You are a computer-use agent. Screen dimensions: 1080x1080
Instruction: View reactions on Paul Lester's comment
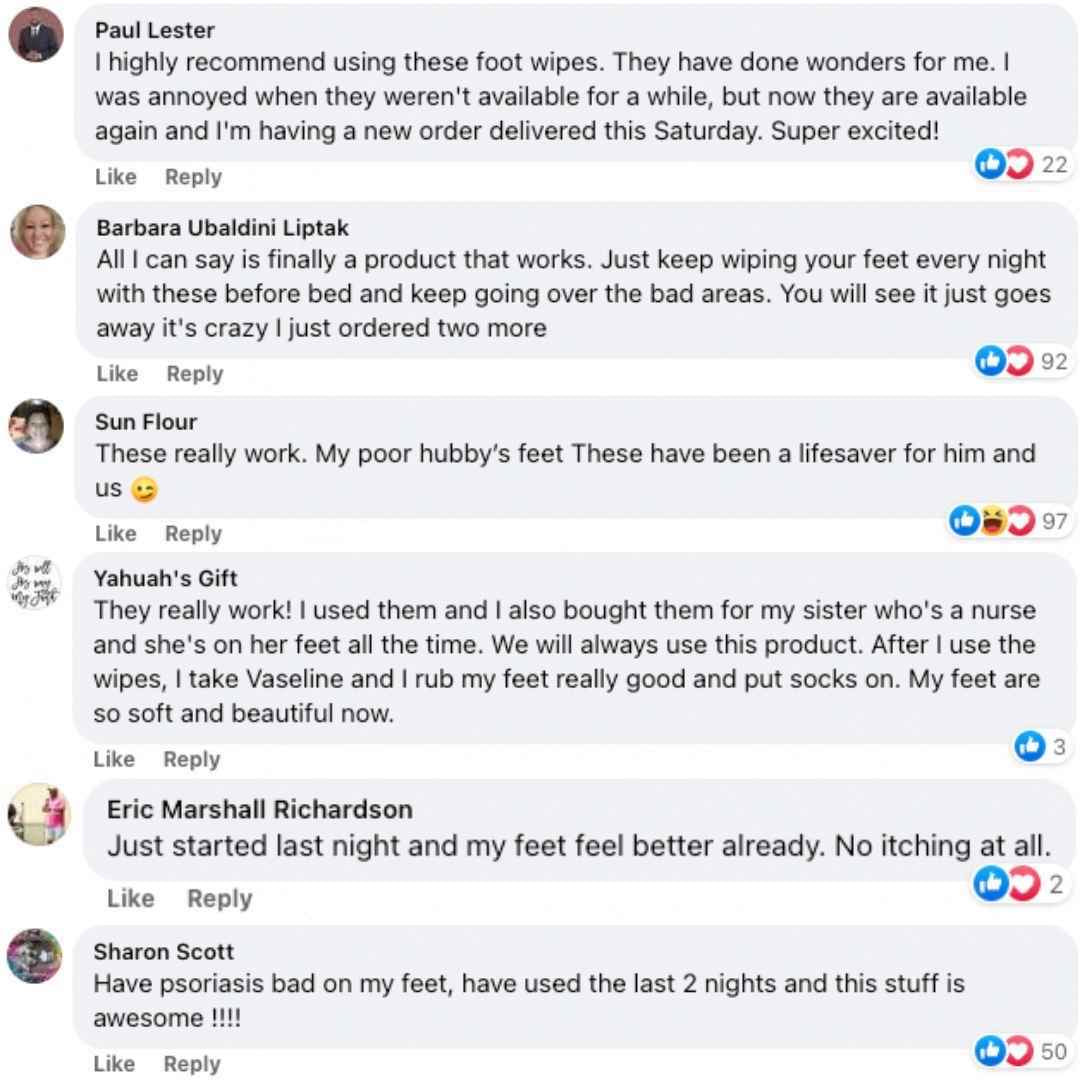pos(1021,165)
